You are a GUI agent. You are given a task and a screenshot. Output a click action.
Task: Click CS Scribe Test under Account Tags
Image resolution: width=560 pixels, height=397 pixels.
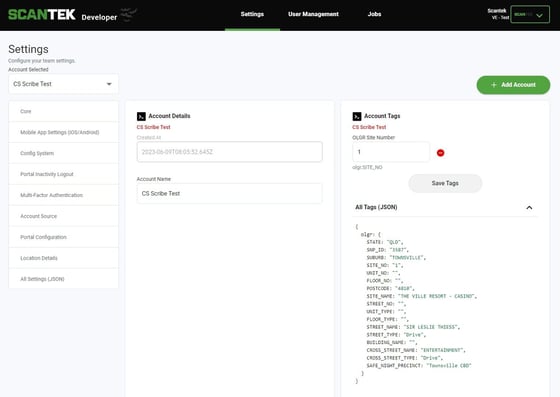[x=369, y=127]
